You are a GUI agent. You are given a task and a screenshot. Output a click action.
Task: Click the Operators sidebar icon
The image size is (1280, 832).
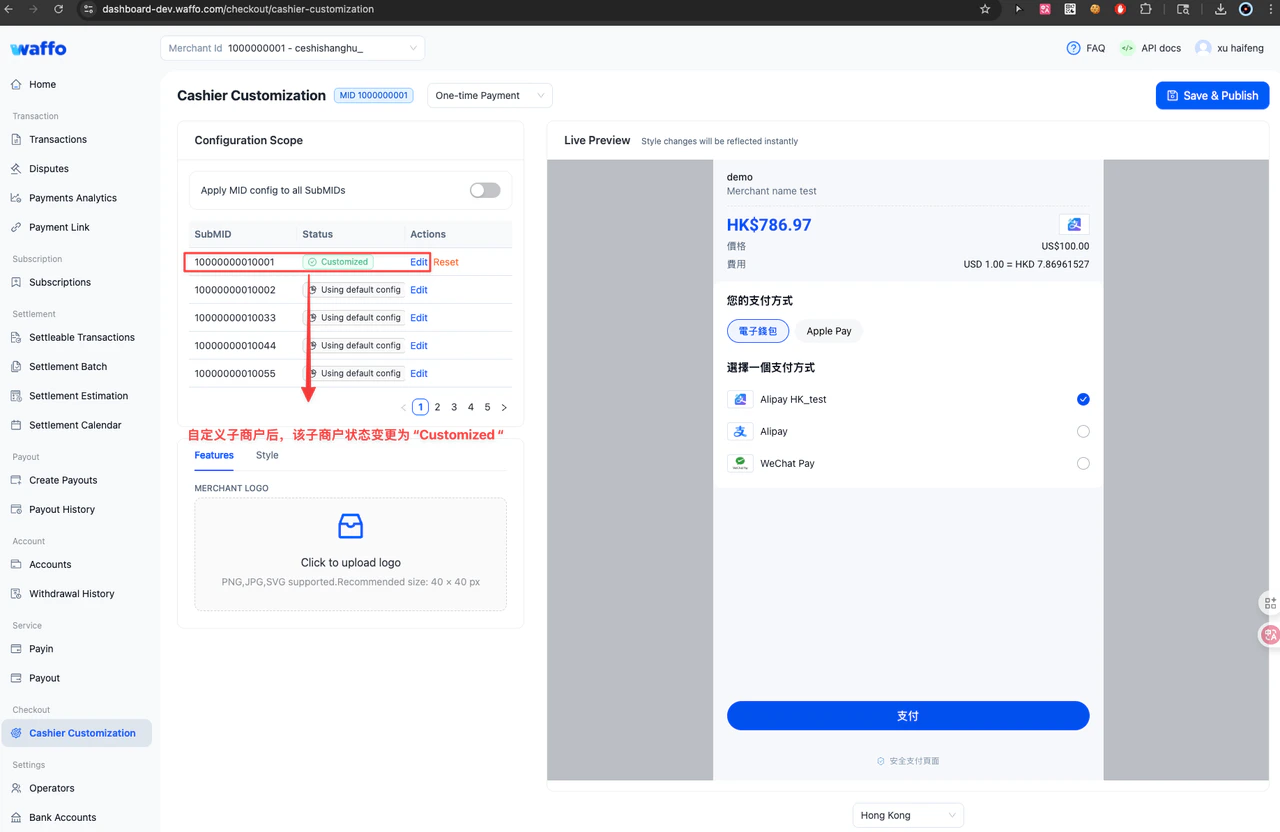16,788
